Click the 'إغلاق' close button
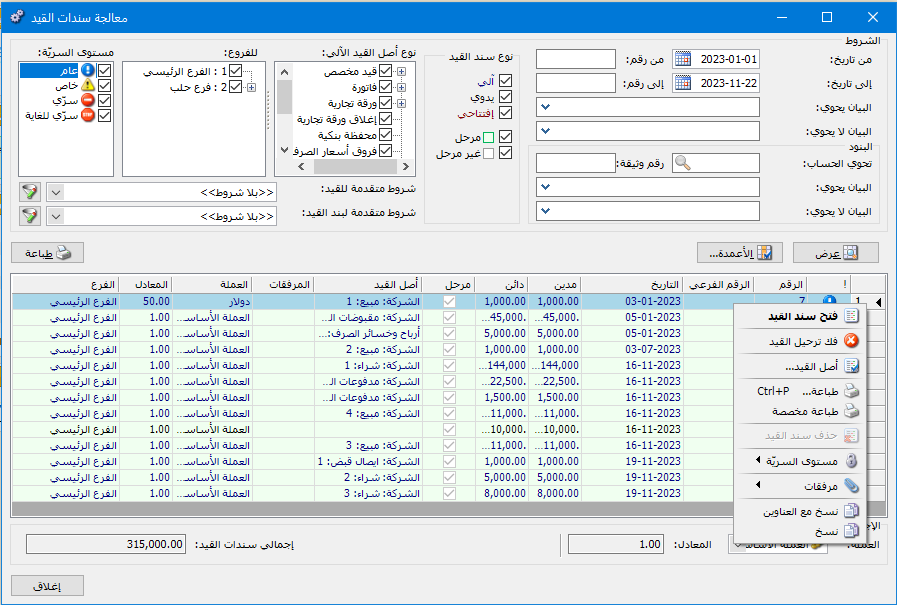 [x=47, y=586]
